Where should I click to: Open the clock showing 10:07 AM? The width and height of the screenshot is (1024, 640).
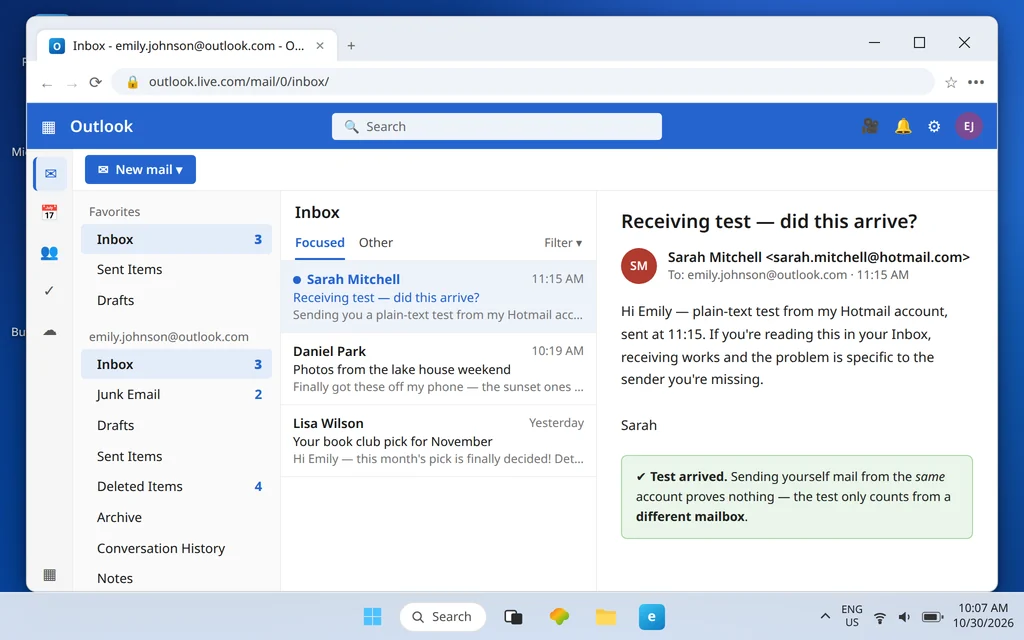click(983, 616)
